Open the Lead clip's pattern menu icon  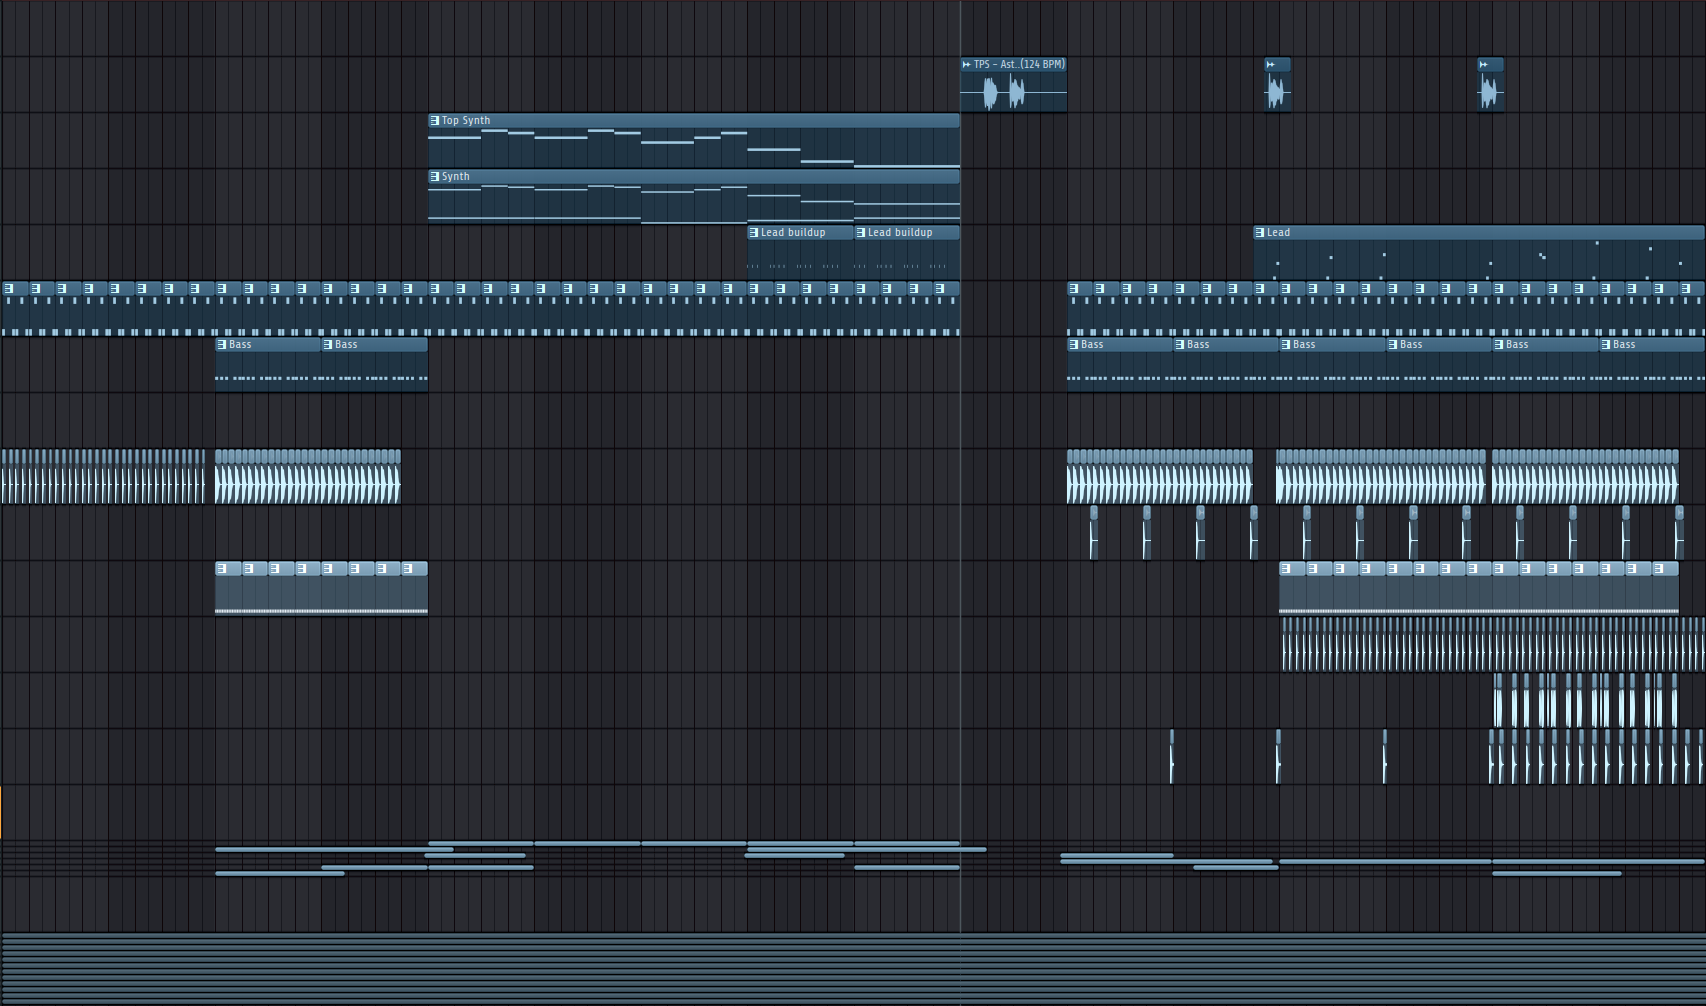tap(1260, 232)
